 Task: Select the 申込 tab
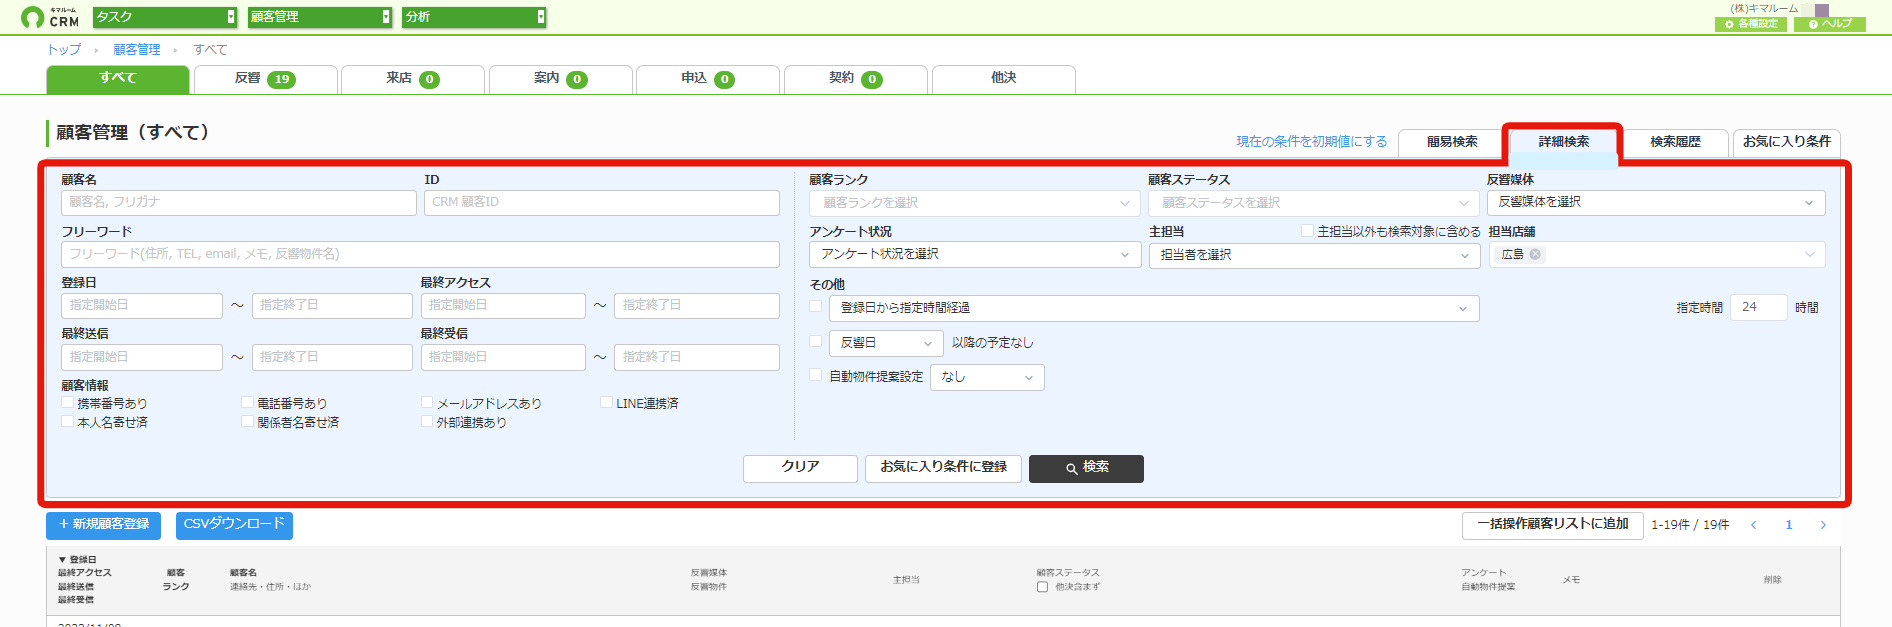708,79
